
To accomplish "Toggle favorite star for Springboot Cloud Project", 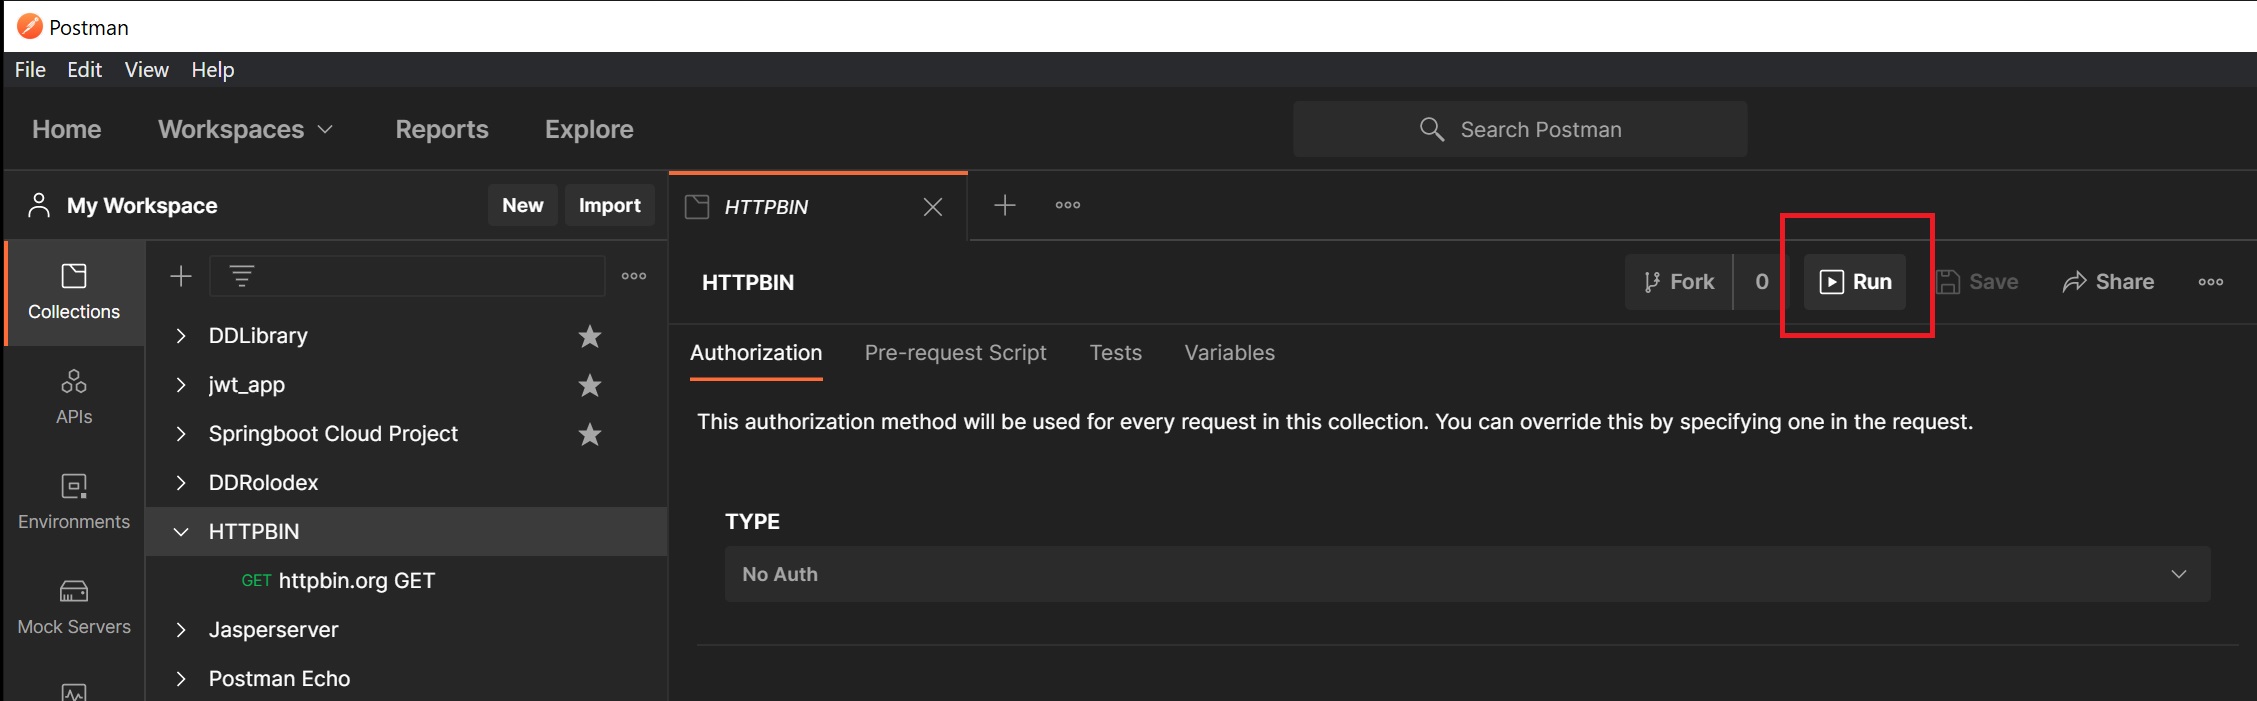I will coord(590,434).
